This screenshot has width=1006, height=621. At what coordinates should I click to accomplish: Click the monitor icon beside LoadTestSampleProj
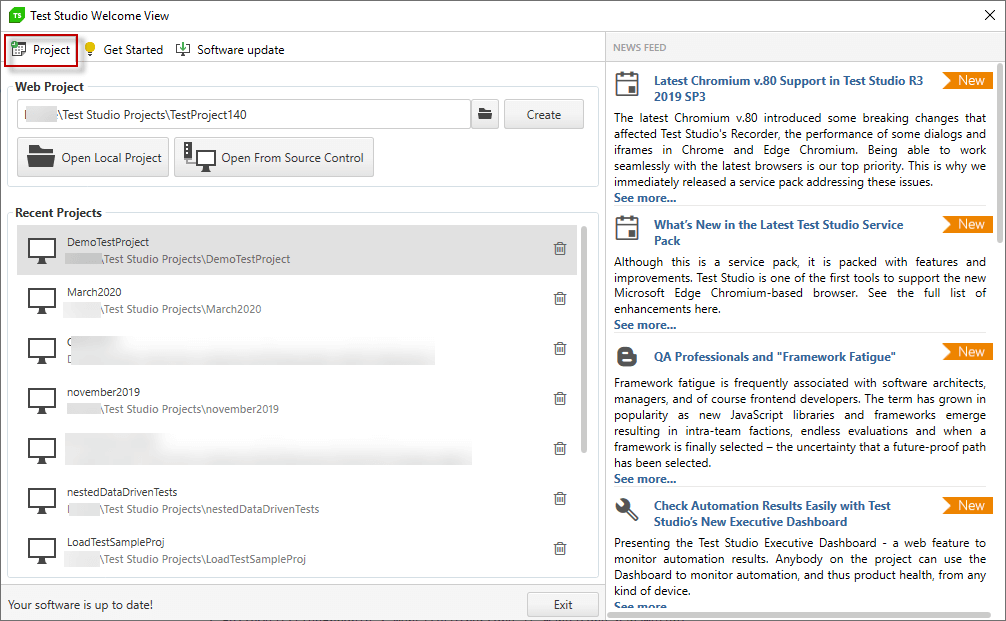[42, 550]
